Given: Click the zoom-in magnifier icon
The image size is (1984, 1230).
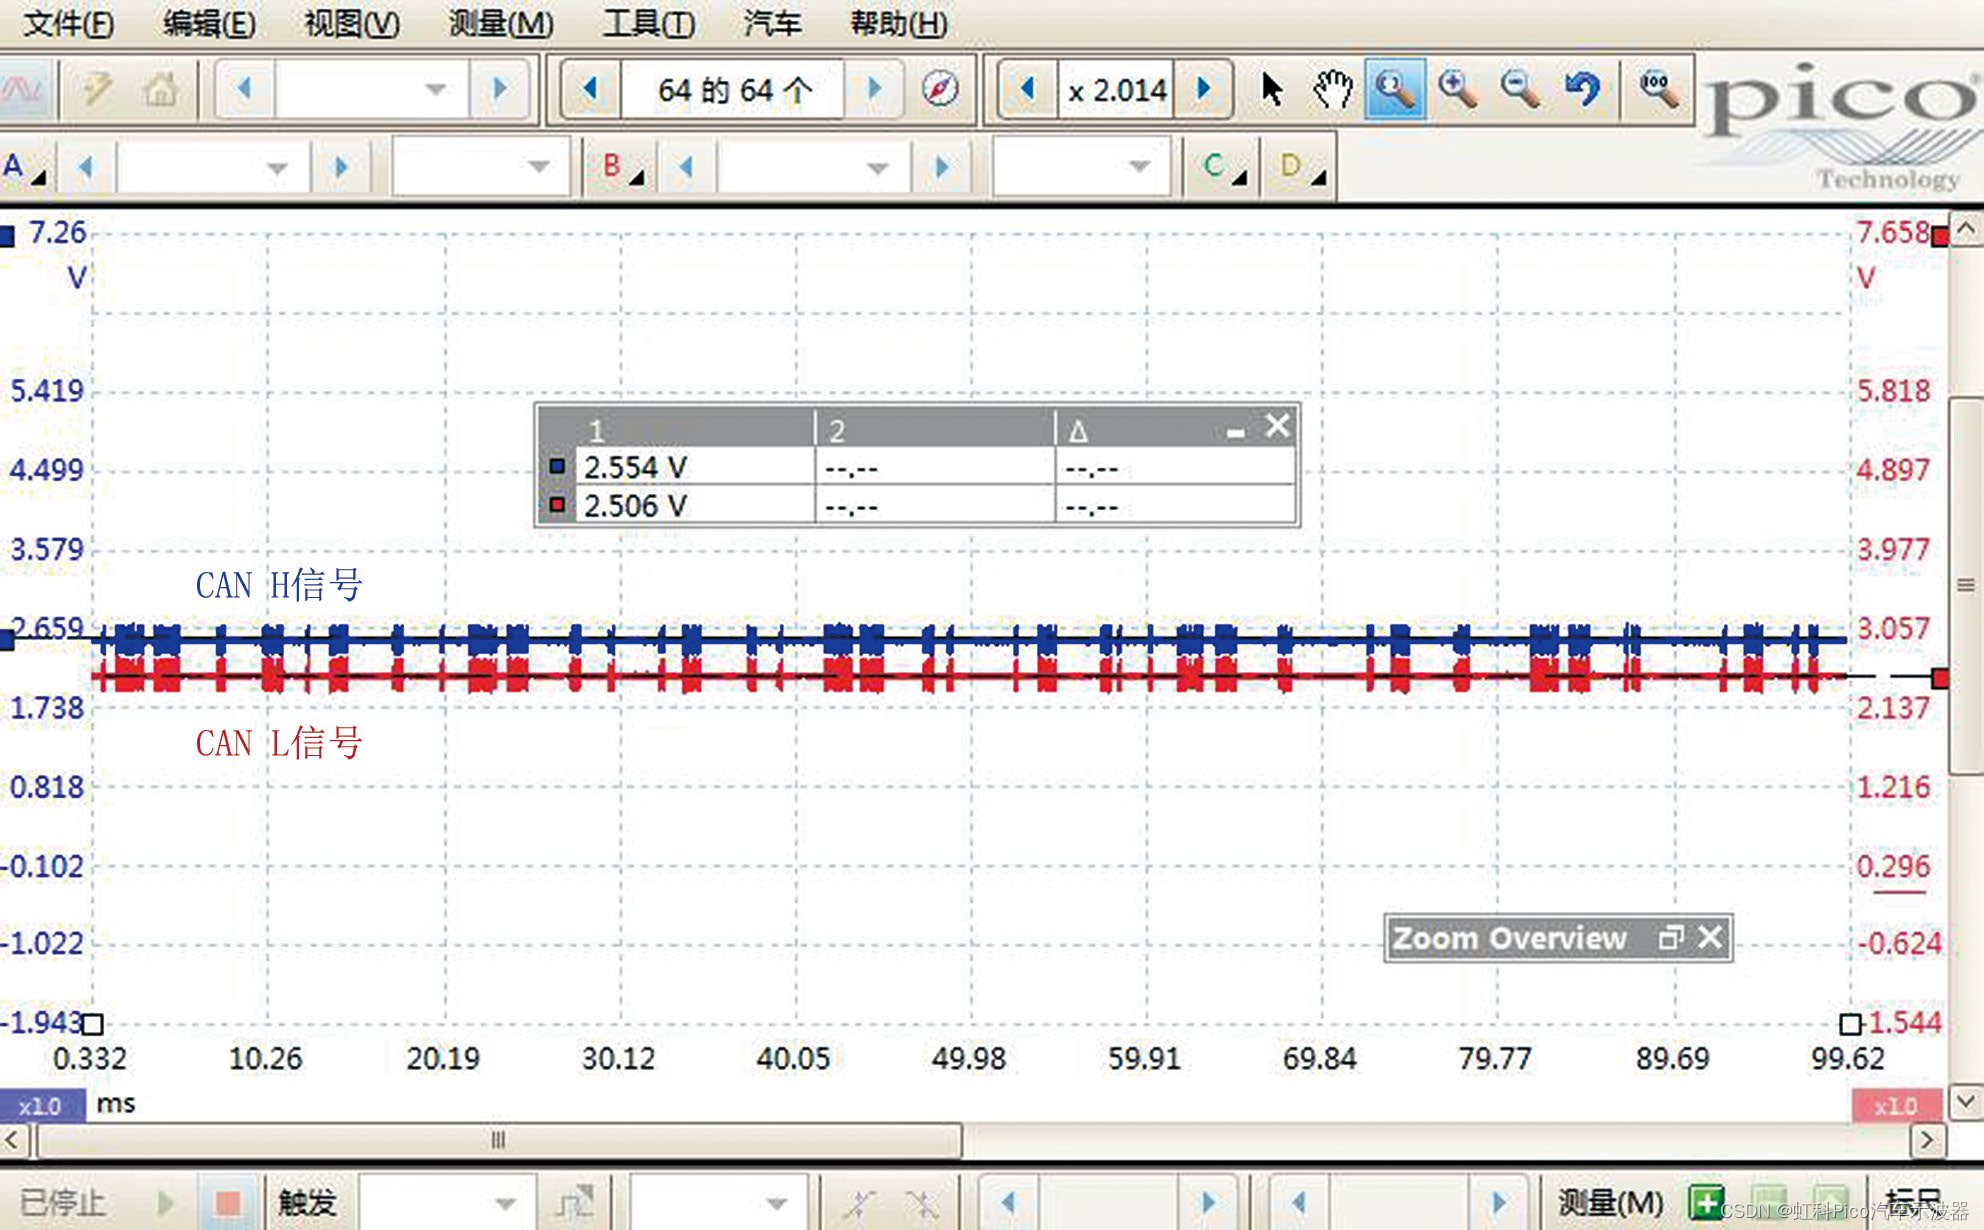Looking at the screenshot, I should [1457, 89].
